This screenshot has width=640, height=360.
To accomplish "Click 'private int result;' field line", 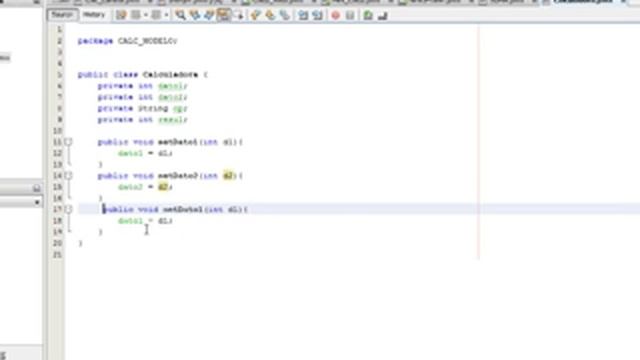I will click(142, 120).
